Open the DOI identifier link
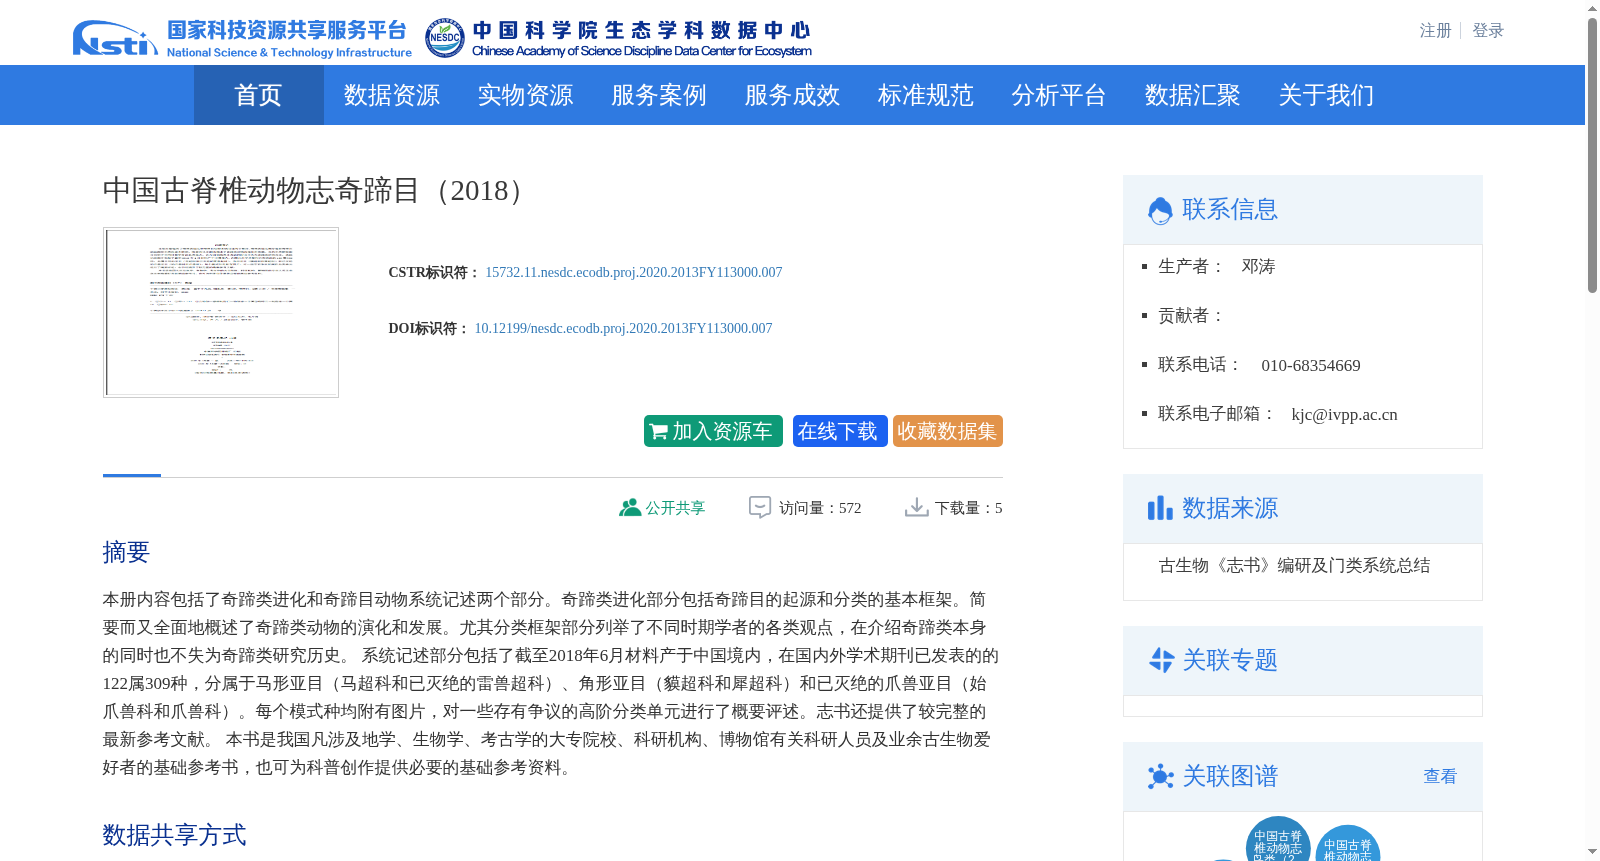Screen dimensions: 1600x861 click(623, 328)
